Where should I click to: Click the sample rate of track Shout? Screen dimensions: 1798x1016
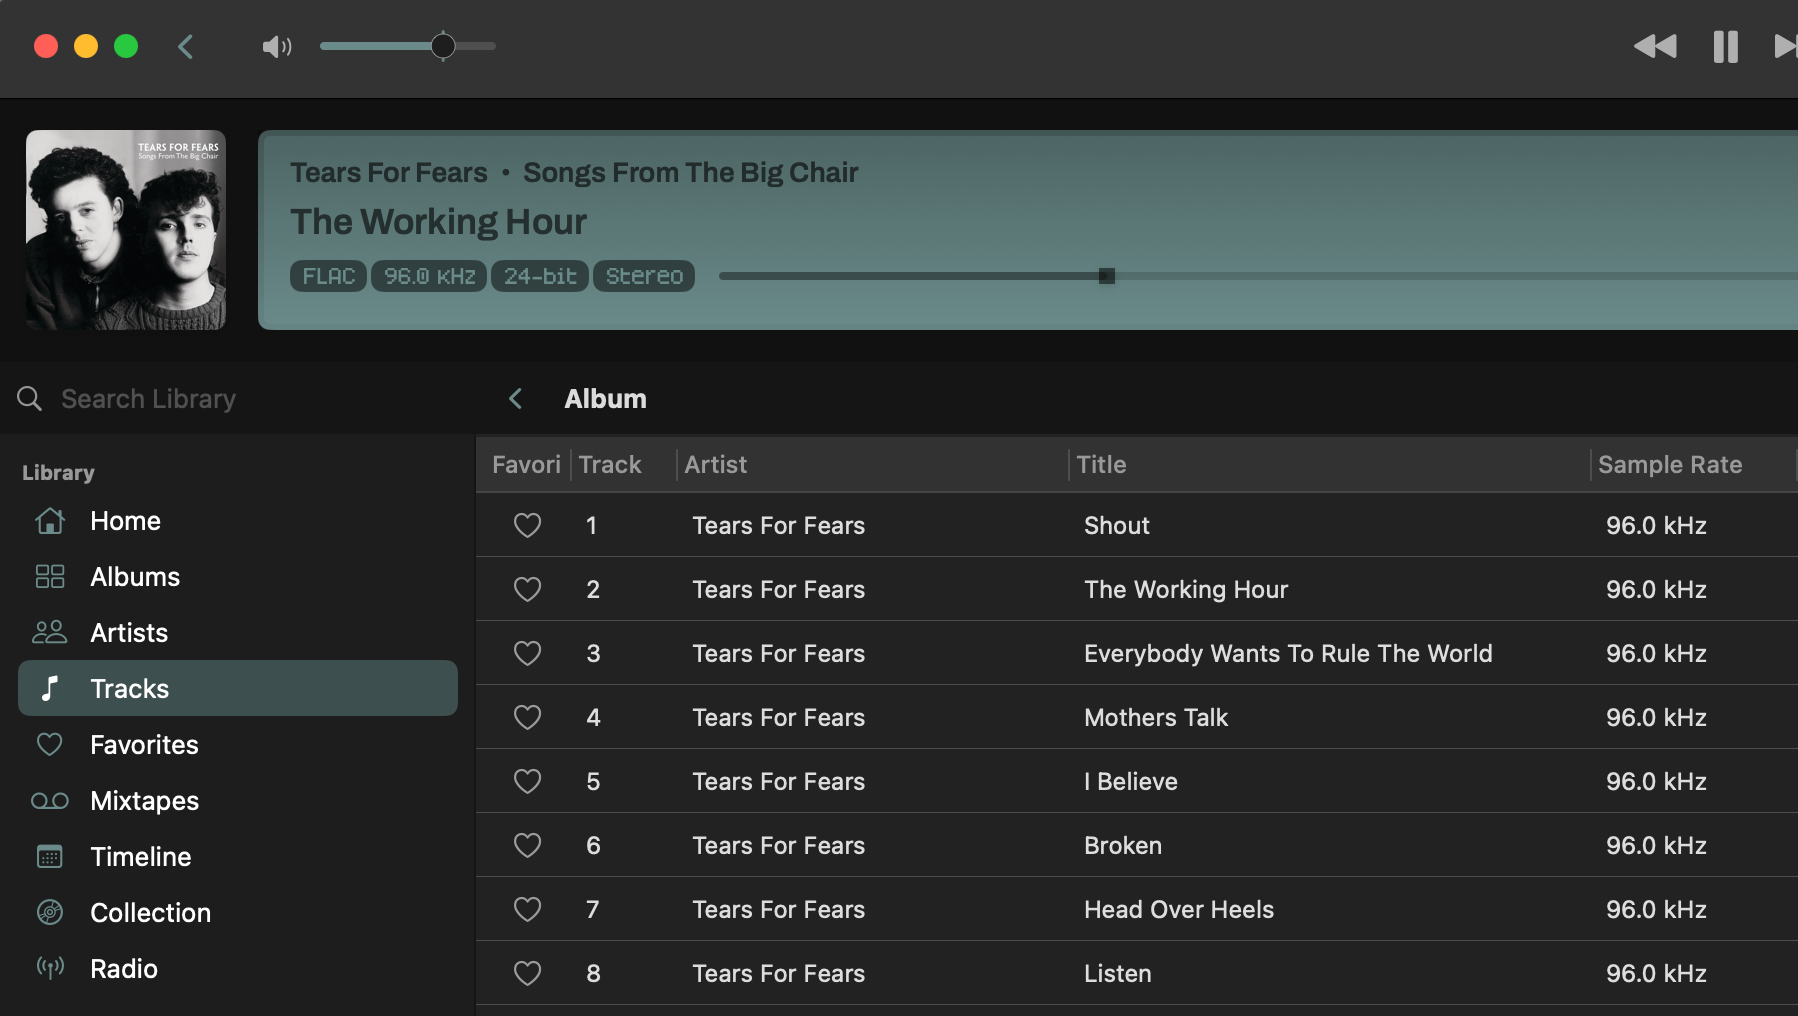pyautogui.click(x=1656, y=526)
